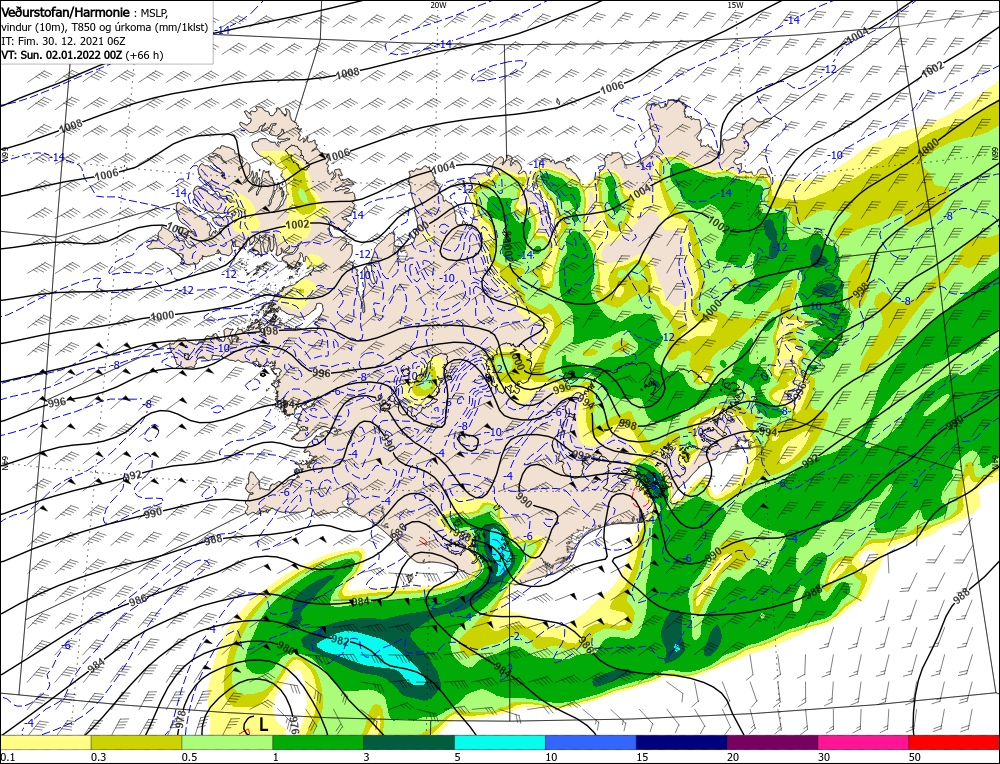Viewport: 1000px width, 764px height.
Task: Select the red 50+ mm legend swatch
Action: [954, 742]
